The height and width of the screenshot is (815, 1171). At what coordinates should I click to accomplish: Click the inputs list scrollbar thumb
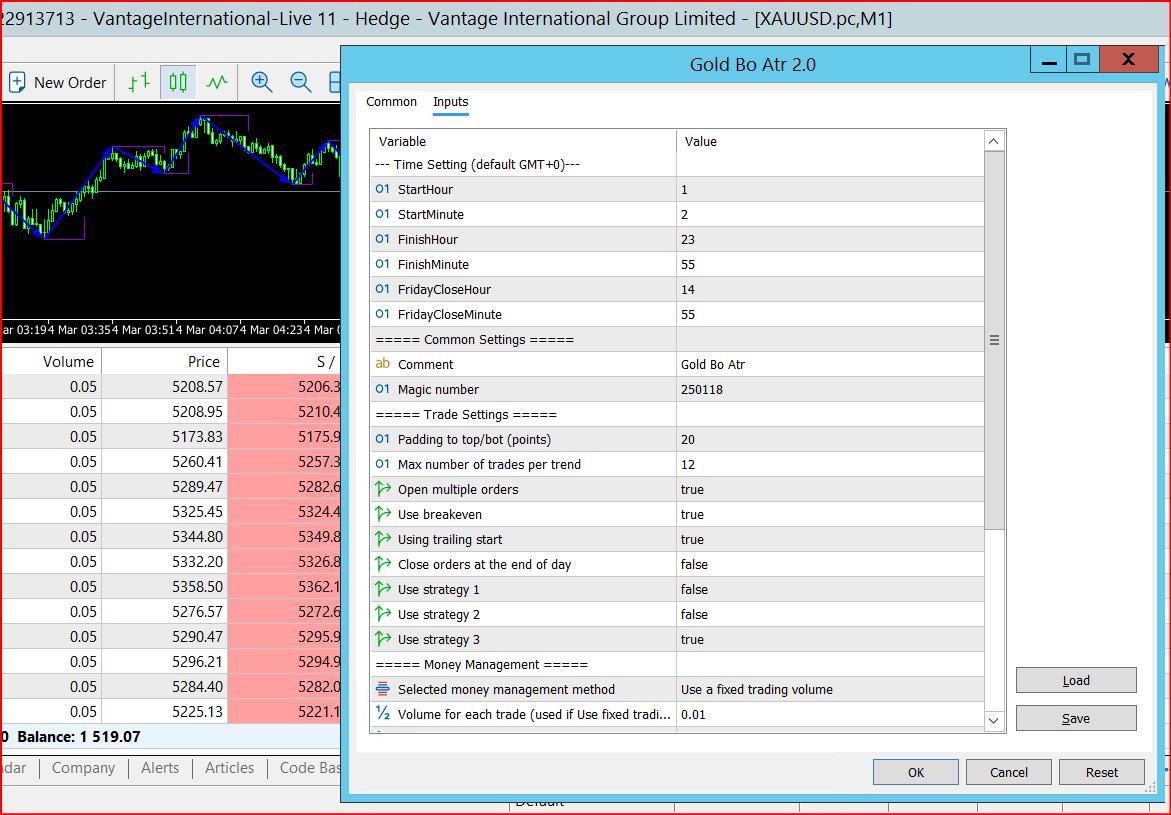(x=994, y=341)
